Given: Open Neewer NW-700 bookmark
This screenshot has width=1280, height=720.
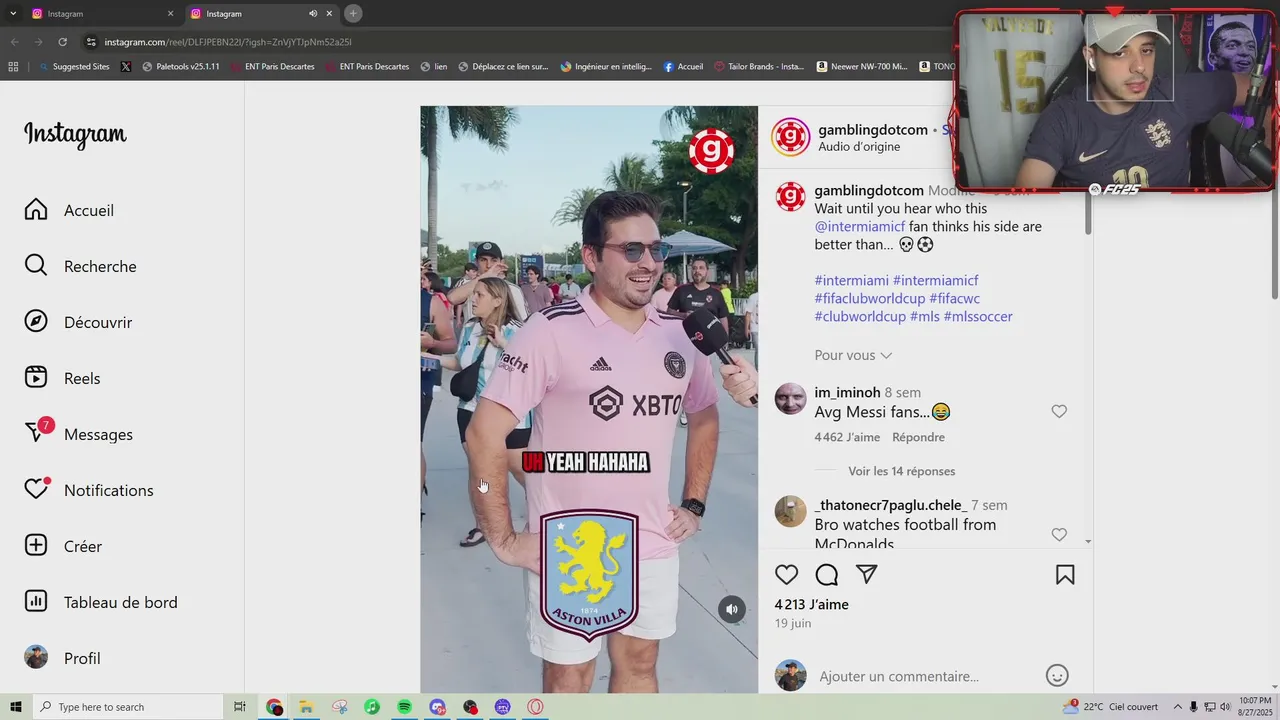Looking at the screenshot, I should click(862, 67).
